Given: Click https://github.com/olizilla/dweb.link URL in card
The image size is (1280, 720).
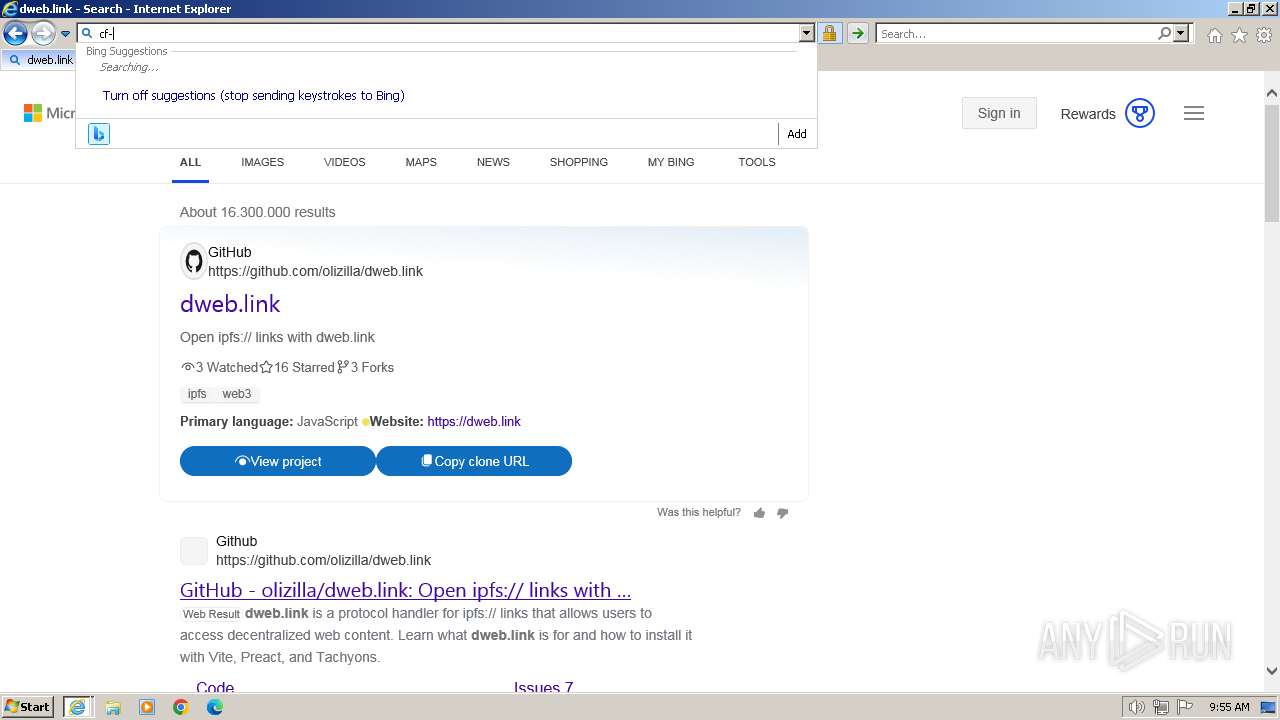Looking at the screenshot, I should (x=315, y=271).
